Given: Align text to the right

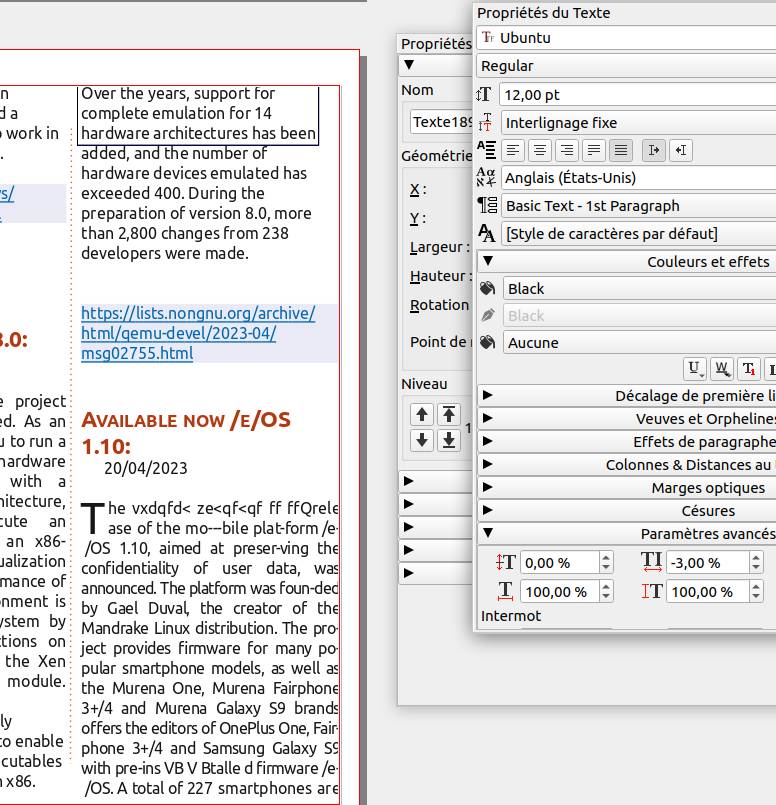Looking at the screenshot, I should click(568, 150).
